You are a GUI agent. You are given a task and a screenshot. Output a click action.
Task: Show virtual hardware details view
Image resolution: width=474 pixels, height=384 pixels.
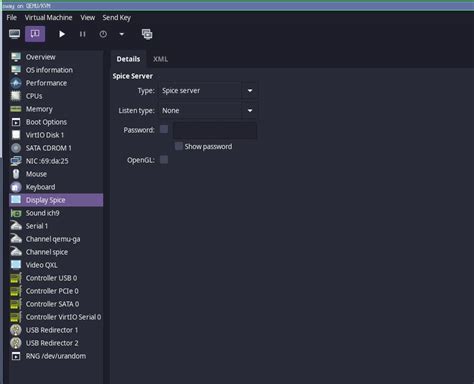click(35, 34)
